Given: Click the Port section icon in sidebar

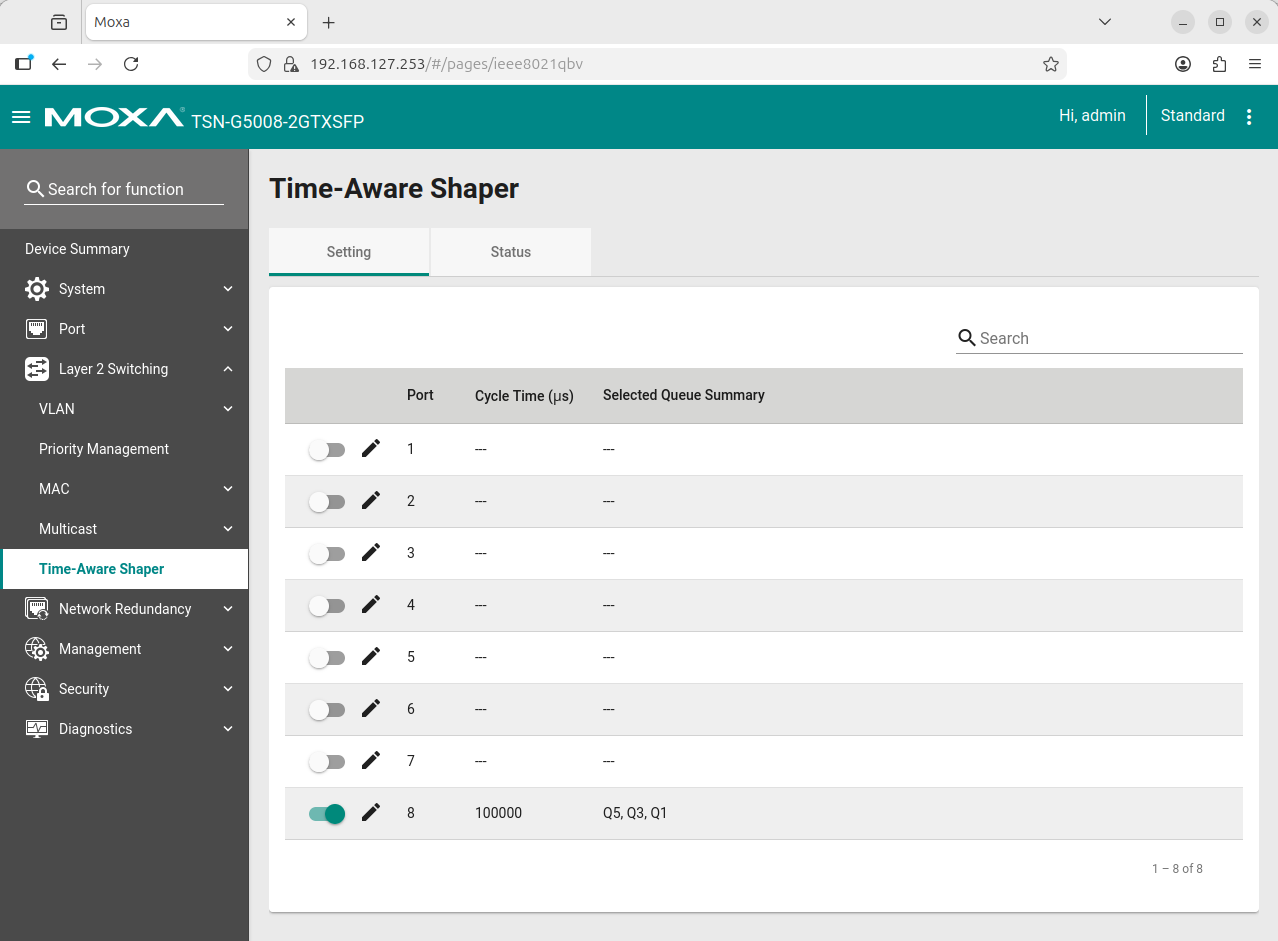Looking at the screenshot, I should (36, 328).
